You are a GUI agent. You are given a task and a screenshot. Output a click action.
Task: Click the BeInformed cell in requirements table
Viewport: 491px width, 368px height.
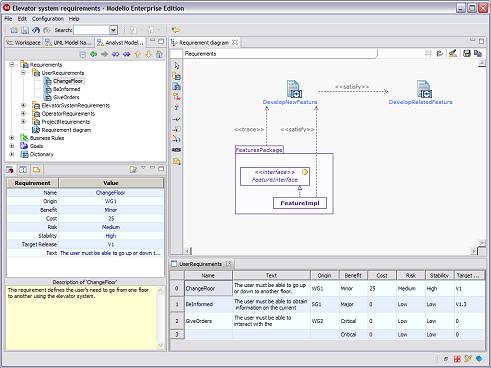tap(208, 304)
